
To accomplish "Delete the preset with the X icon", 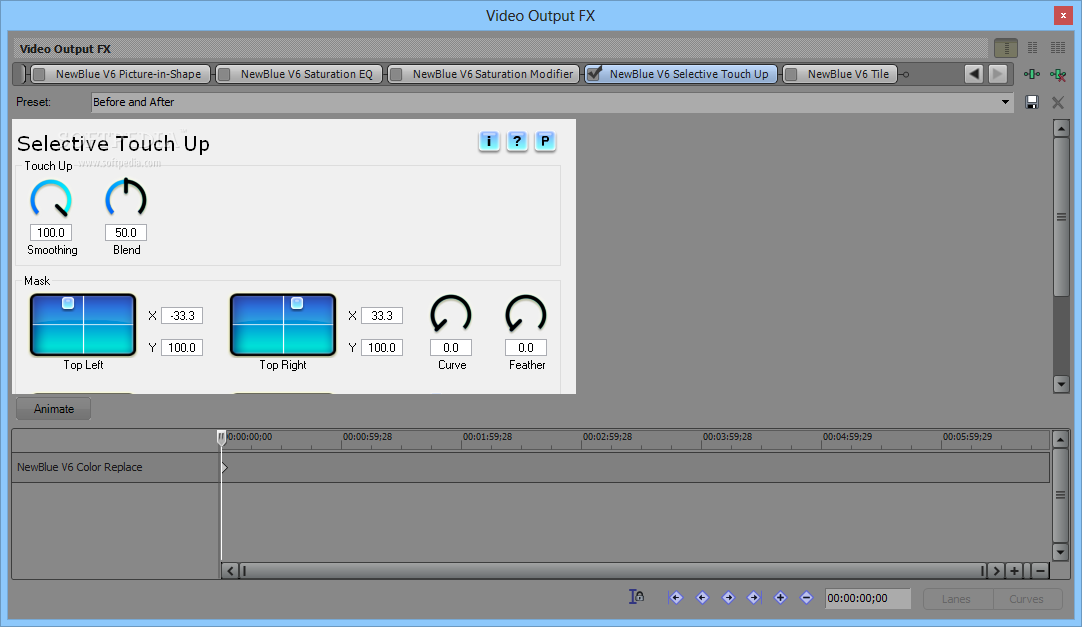I will click(x=1058, y=102).
